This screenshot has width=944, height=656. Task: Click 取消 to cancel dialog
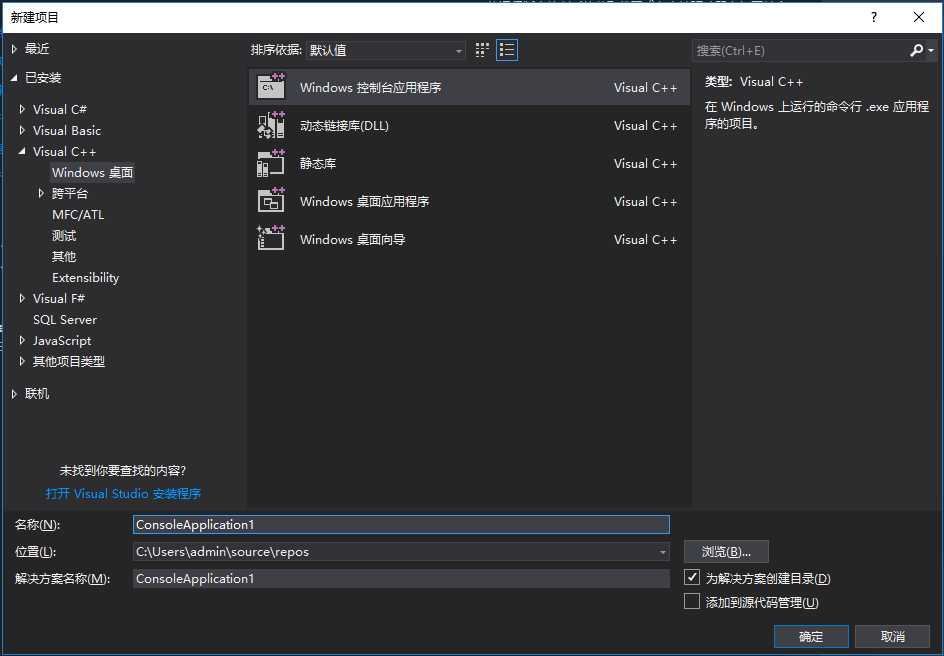(x=892, y=636)
